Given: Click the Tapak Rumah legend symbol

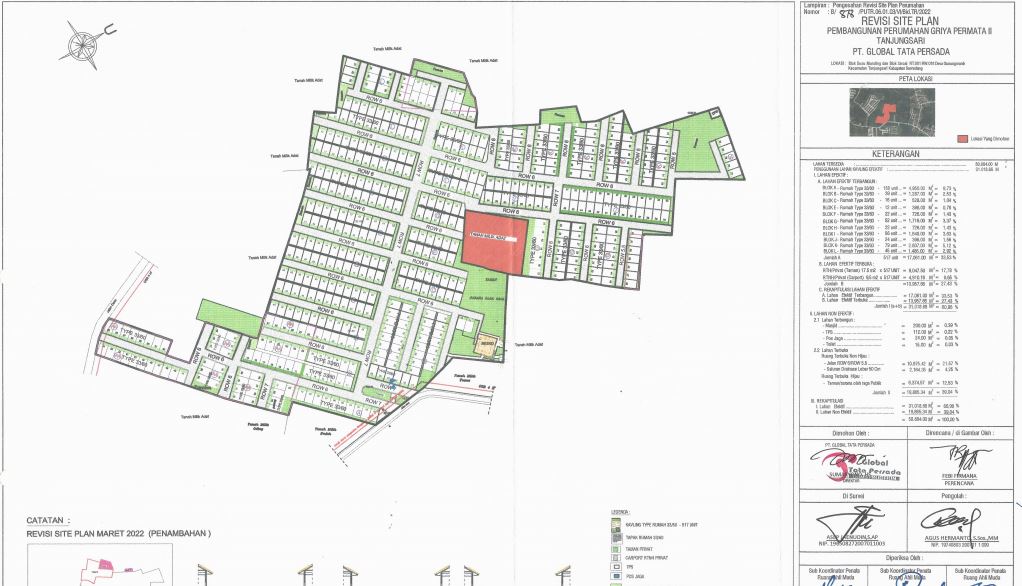Looking at the screenshot, I should point(616,538).
